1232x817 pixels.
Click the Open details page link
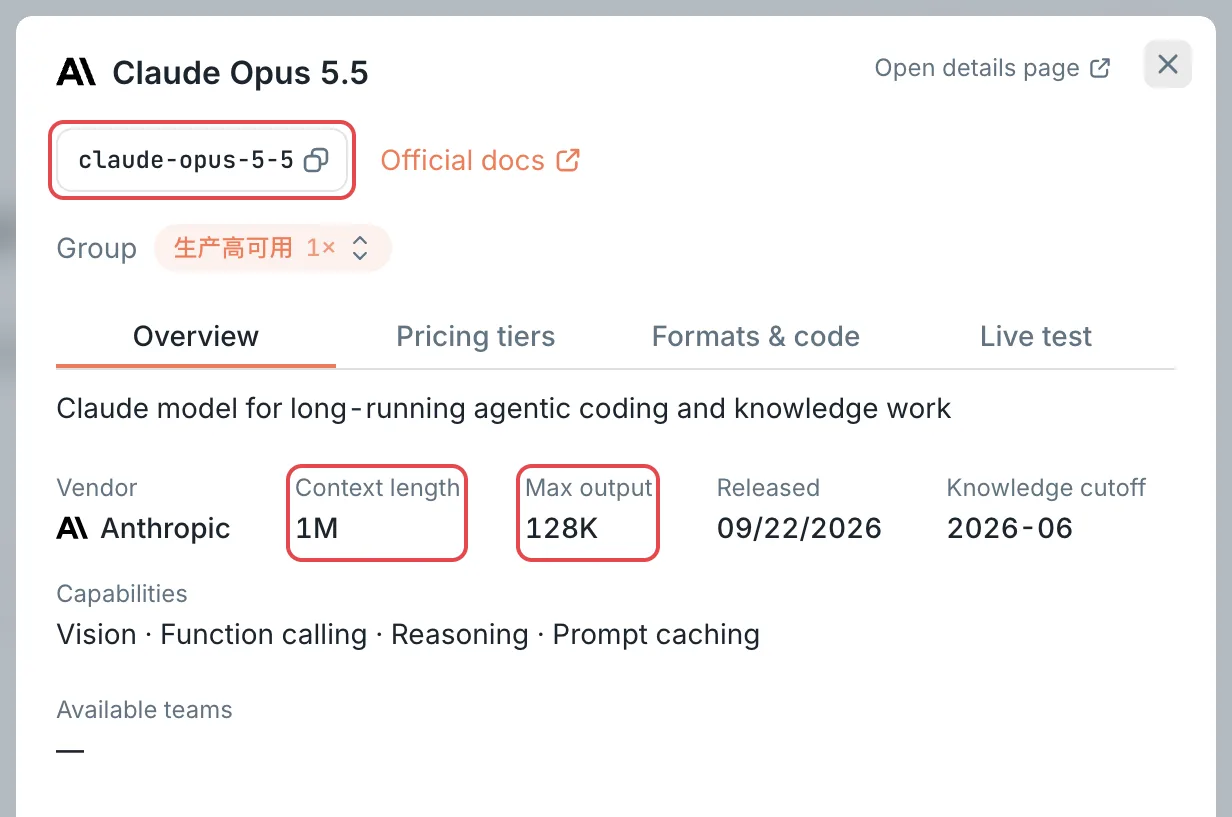coord(992,68)
